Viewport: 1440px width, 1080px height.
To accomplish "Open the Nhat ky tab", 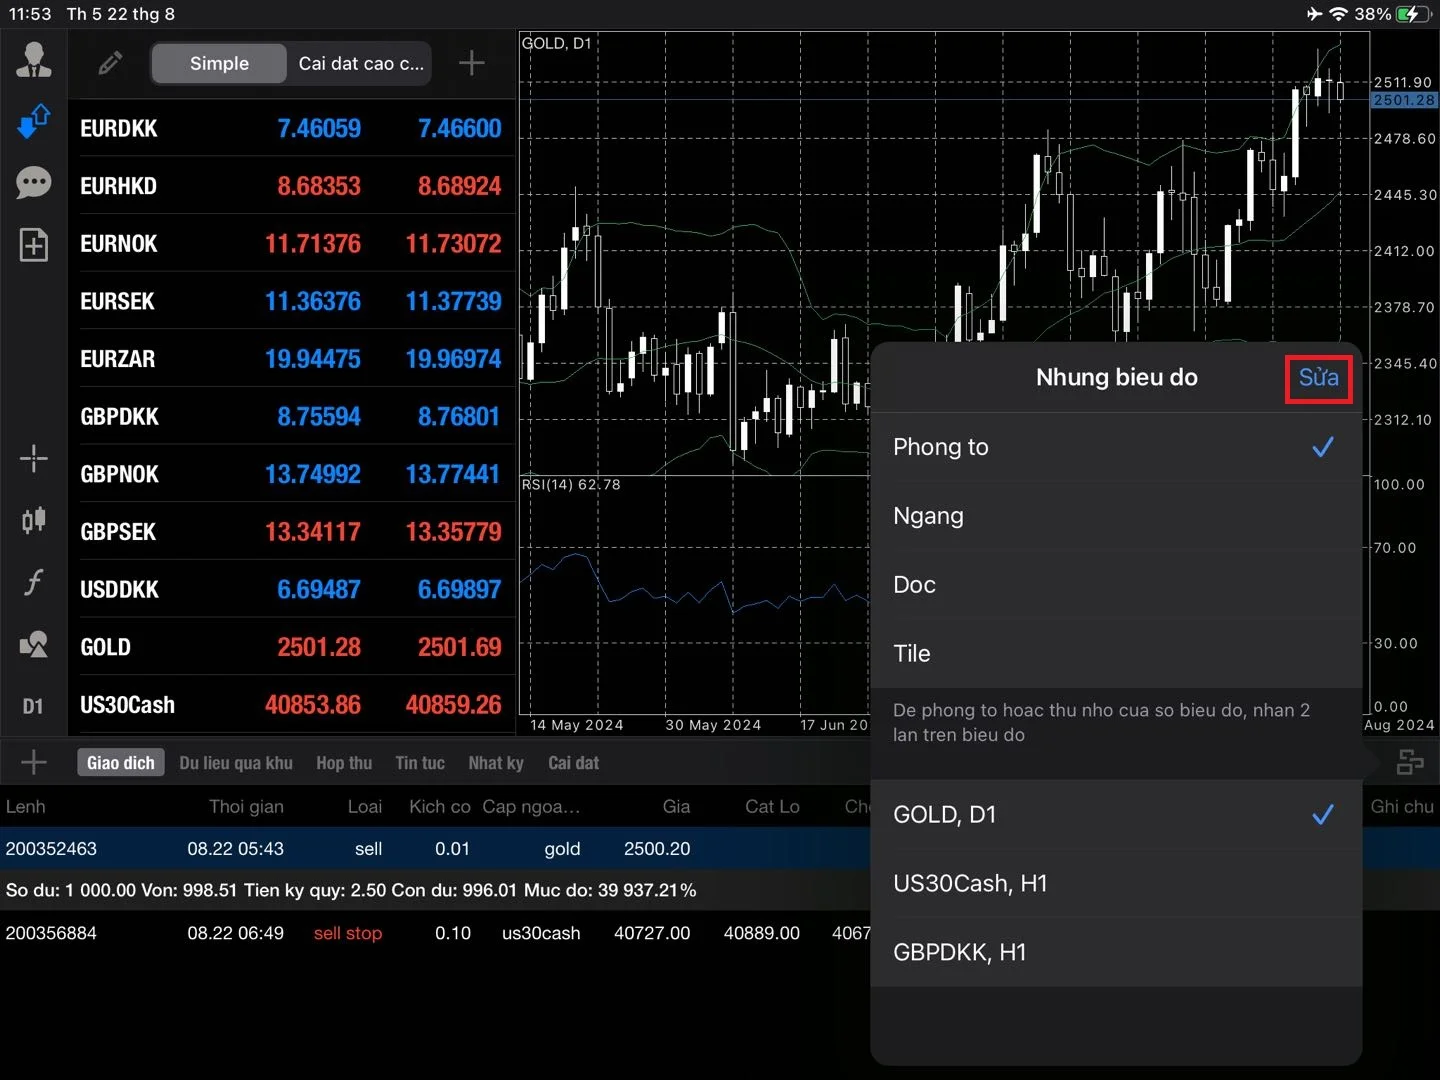I will pos(496,763).
